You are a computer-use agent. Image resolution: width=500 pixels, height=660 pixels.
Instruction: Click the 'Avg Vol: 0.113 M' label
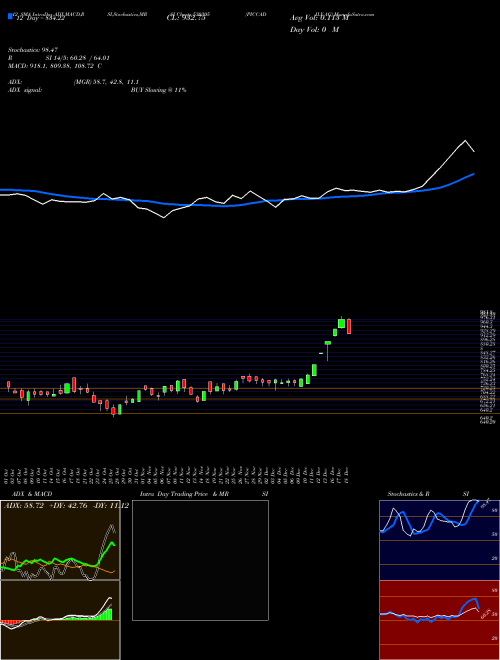point(319,18)
